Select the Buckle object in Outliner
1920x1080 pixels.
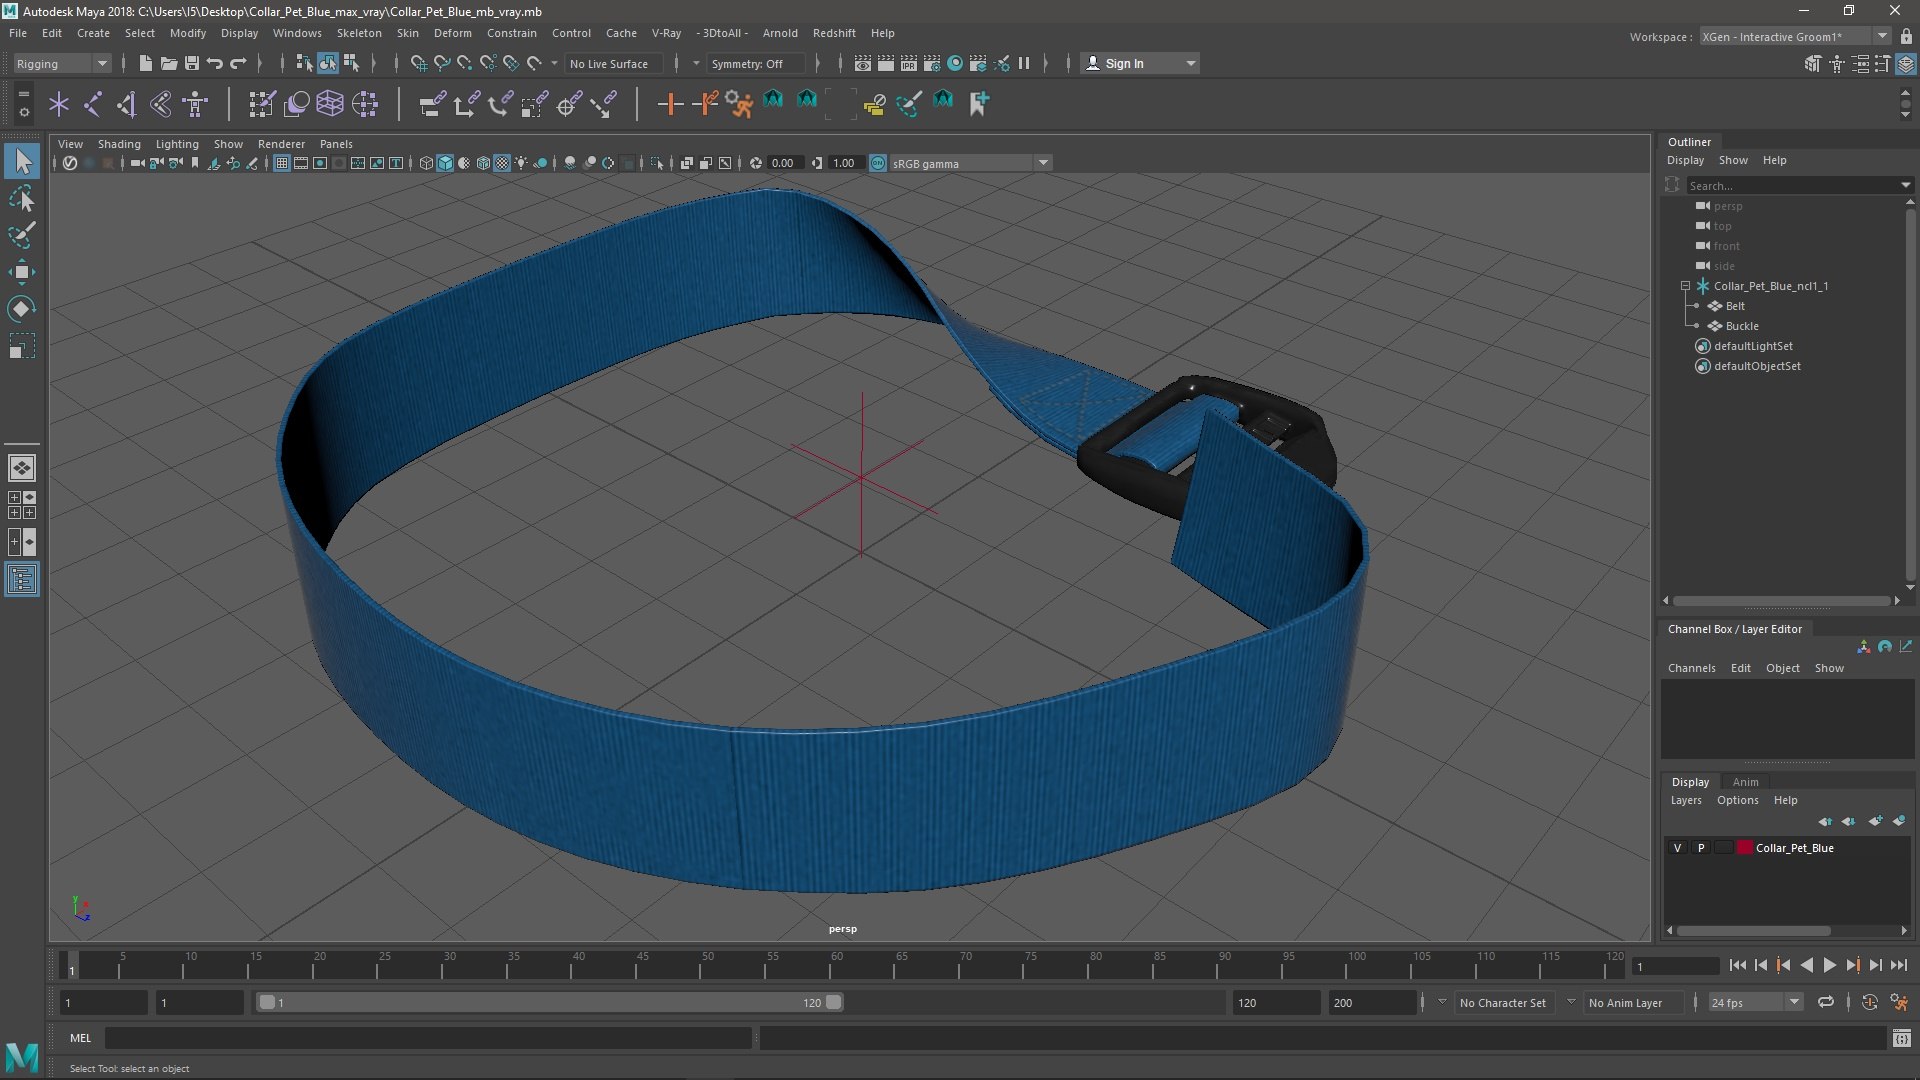pyautogui.click(x=1741, y=326)
